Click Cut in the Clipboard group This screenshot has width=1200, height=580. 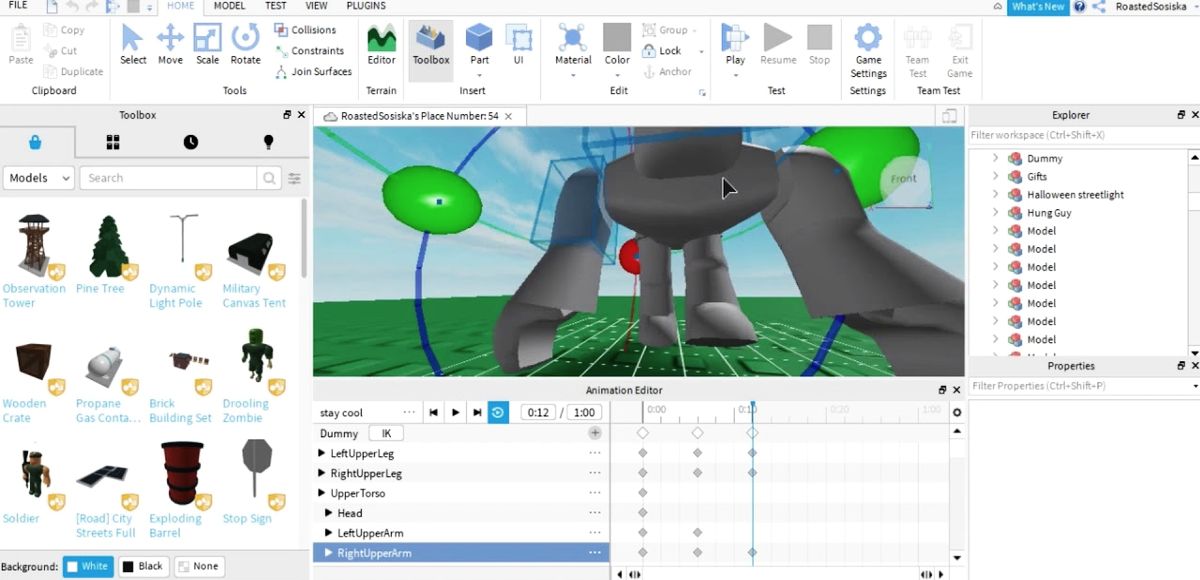pyautogui.click(x=61, y=51)
